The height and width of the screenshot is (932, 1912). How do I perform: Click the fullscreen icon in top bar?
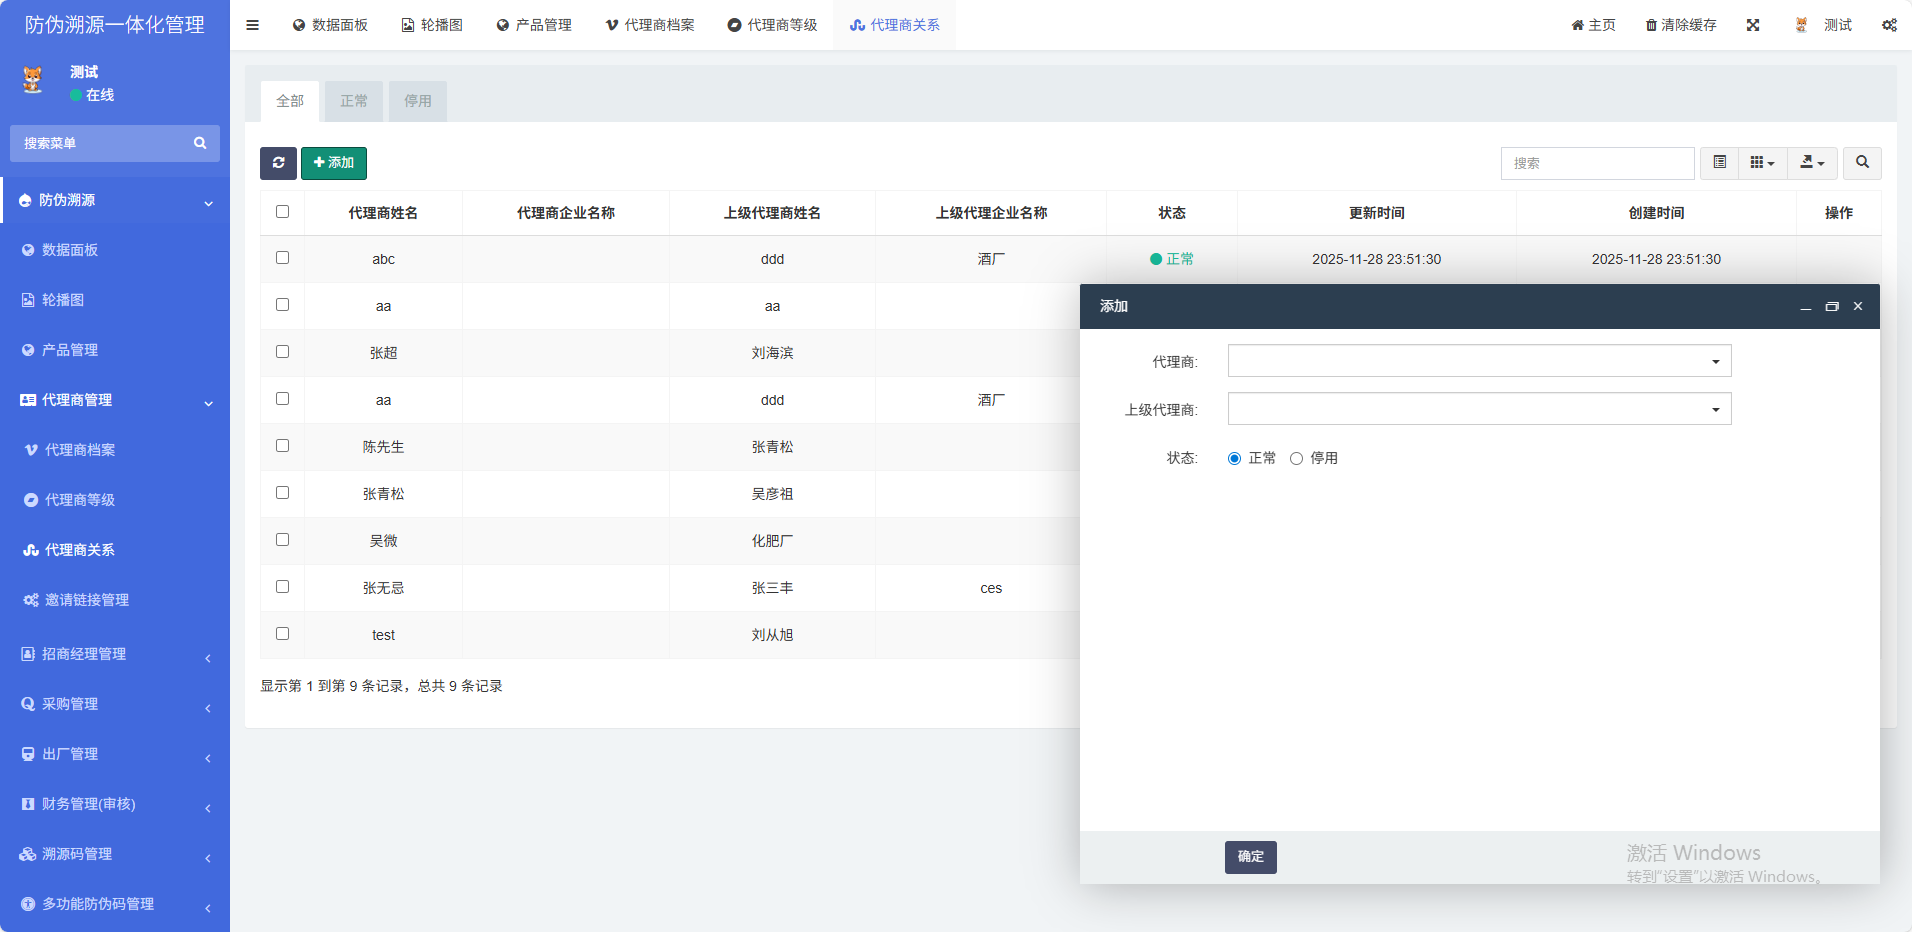pyautogui.click(x=1753, y=25)
